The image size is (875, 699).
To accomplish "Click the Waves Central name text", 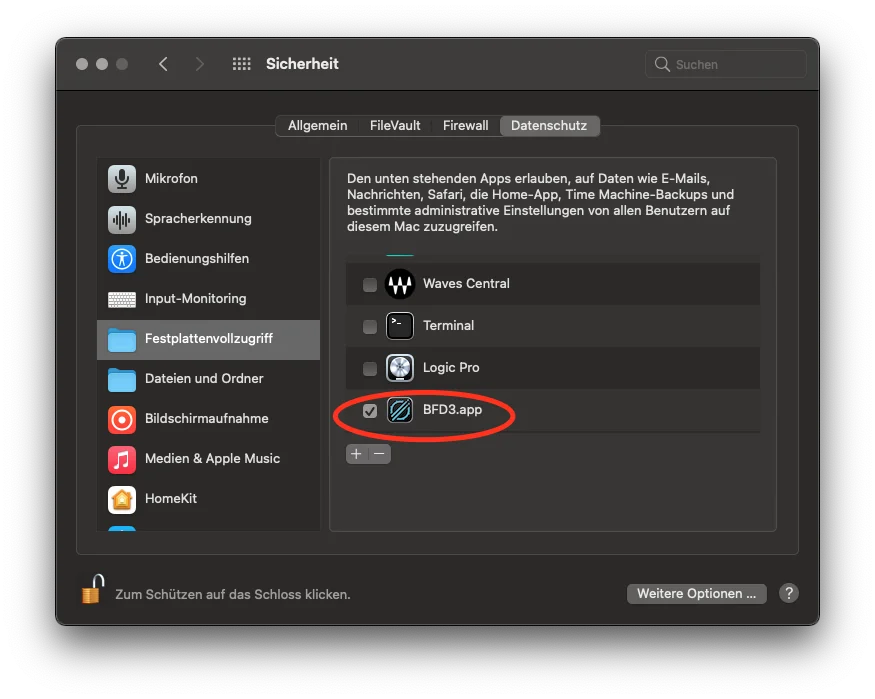I will pyautogui.click(x=466, y=283).
